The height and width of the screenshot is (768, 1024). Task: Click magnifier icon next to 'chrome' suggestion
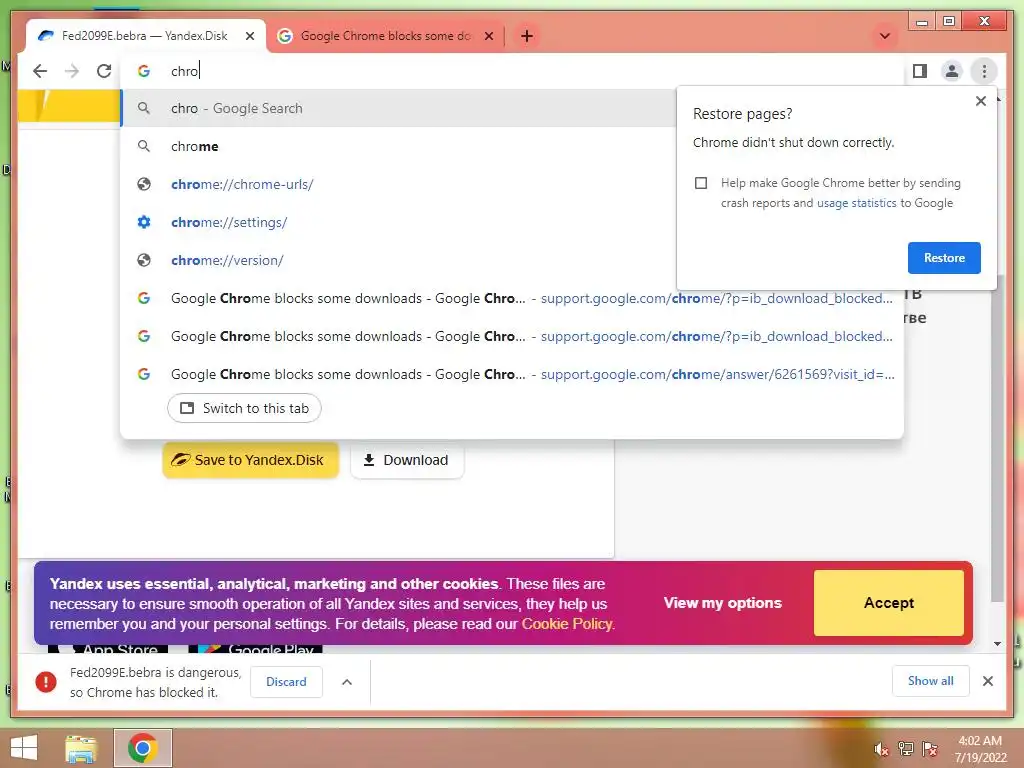point(144,146)
